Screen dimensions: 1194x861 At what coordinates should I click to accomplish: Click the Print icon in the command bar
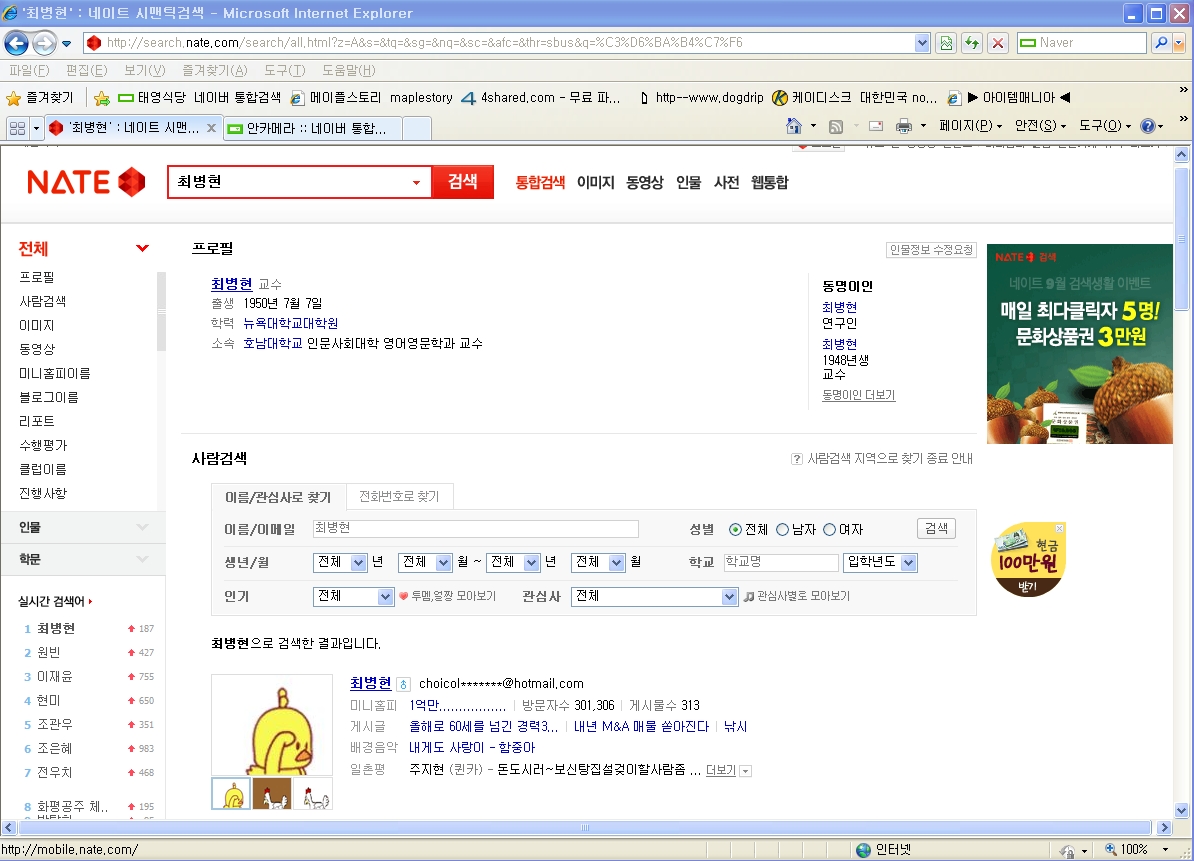coord(904,126)
